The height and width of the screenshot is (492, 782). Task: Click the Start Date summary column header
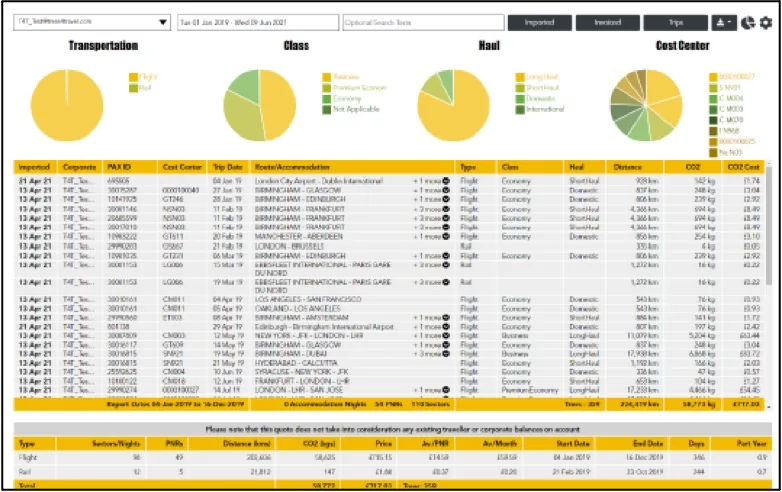(560, 443)
